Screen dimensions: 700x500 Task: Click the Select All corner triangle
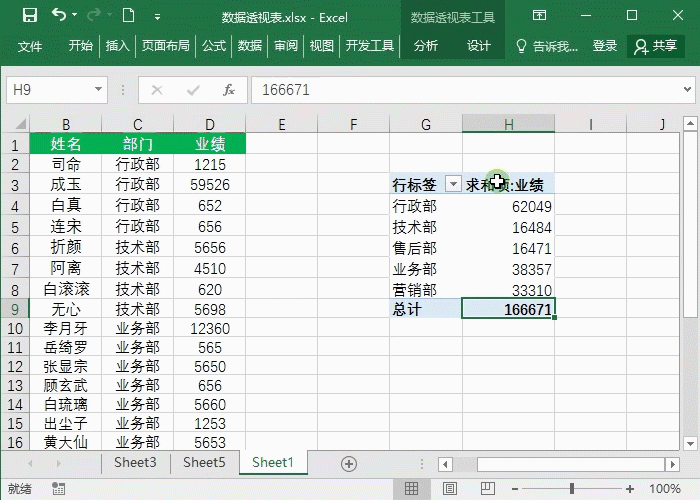pyautogui.click(x=20, y=124)
